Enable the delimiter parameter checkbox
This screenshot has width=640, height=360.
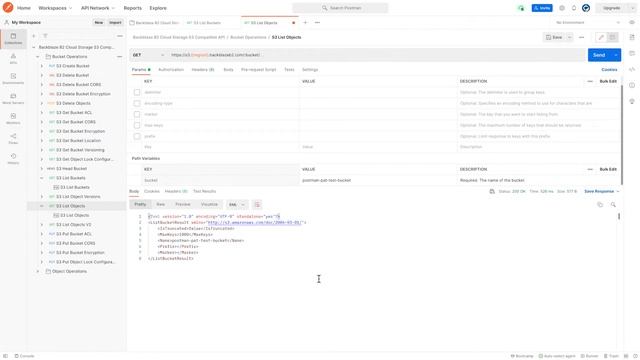click(x=137, y=92)
